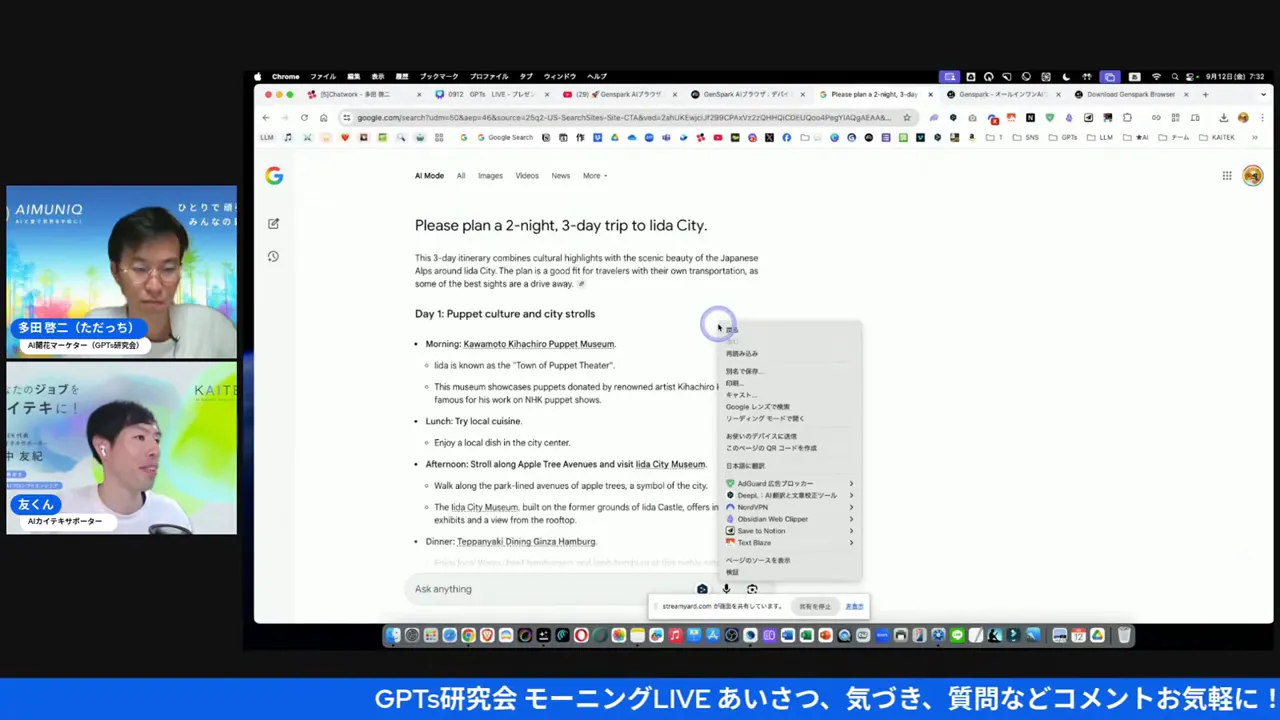Switch to the Download Genspark Browser tab
The height and width of the screenshot is (720, 1280).
1130,94
